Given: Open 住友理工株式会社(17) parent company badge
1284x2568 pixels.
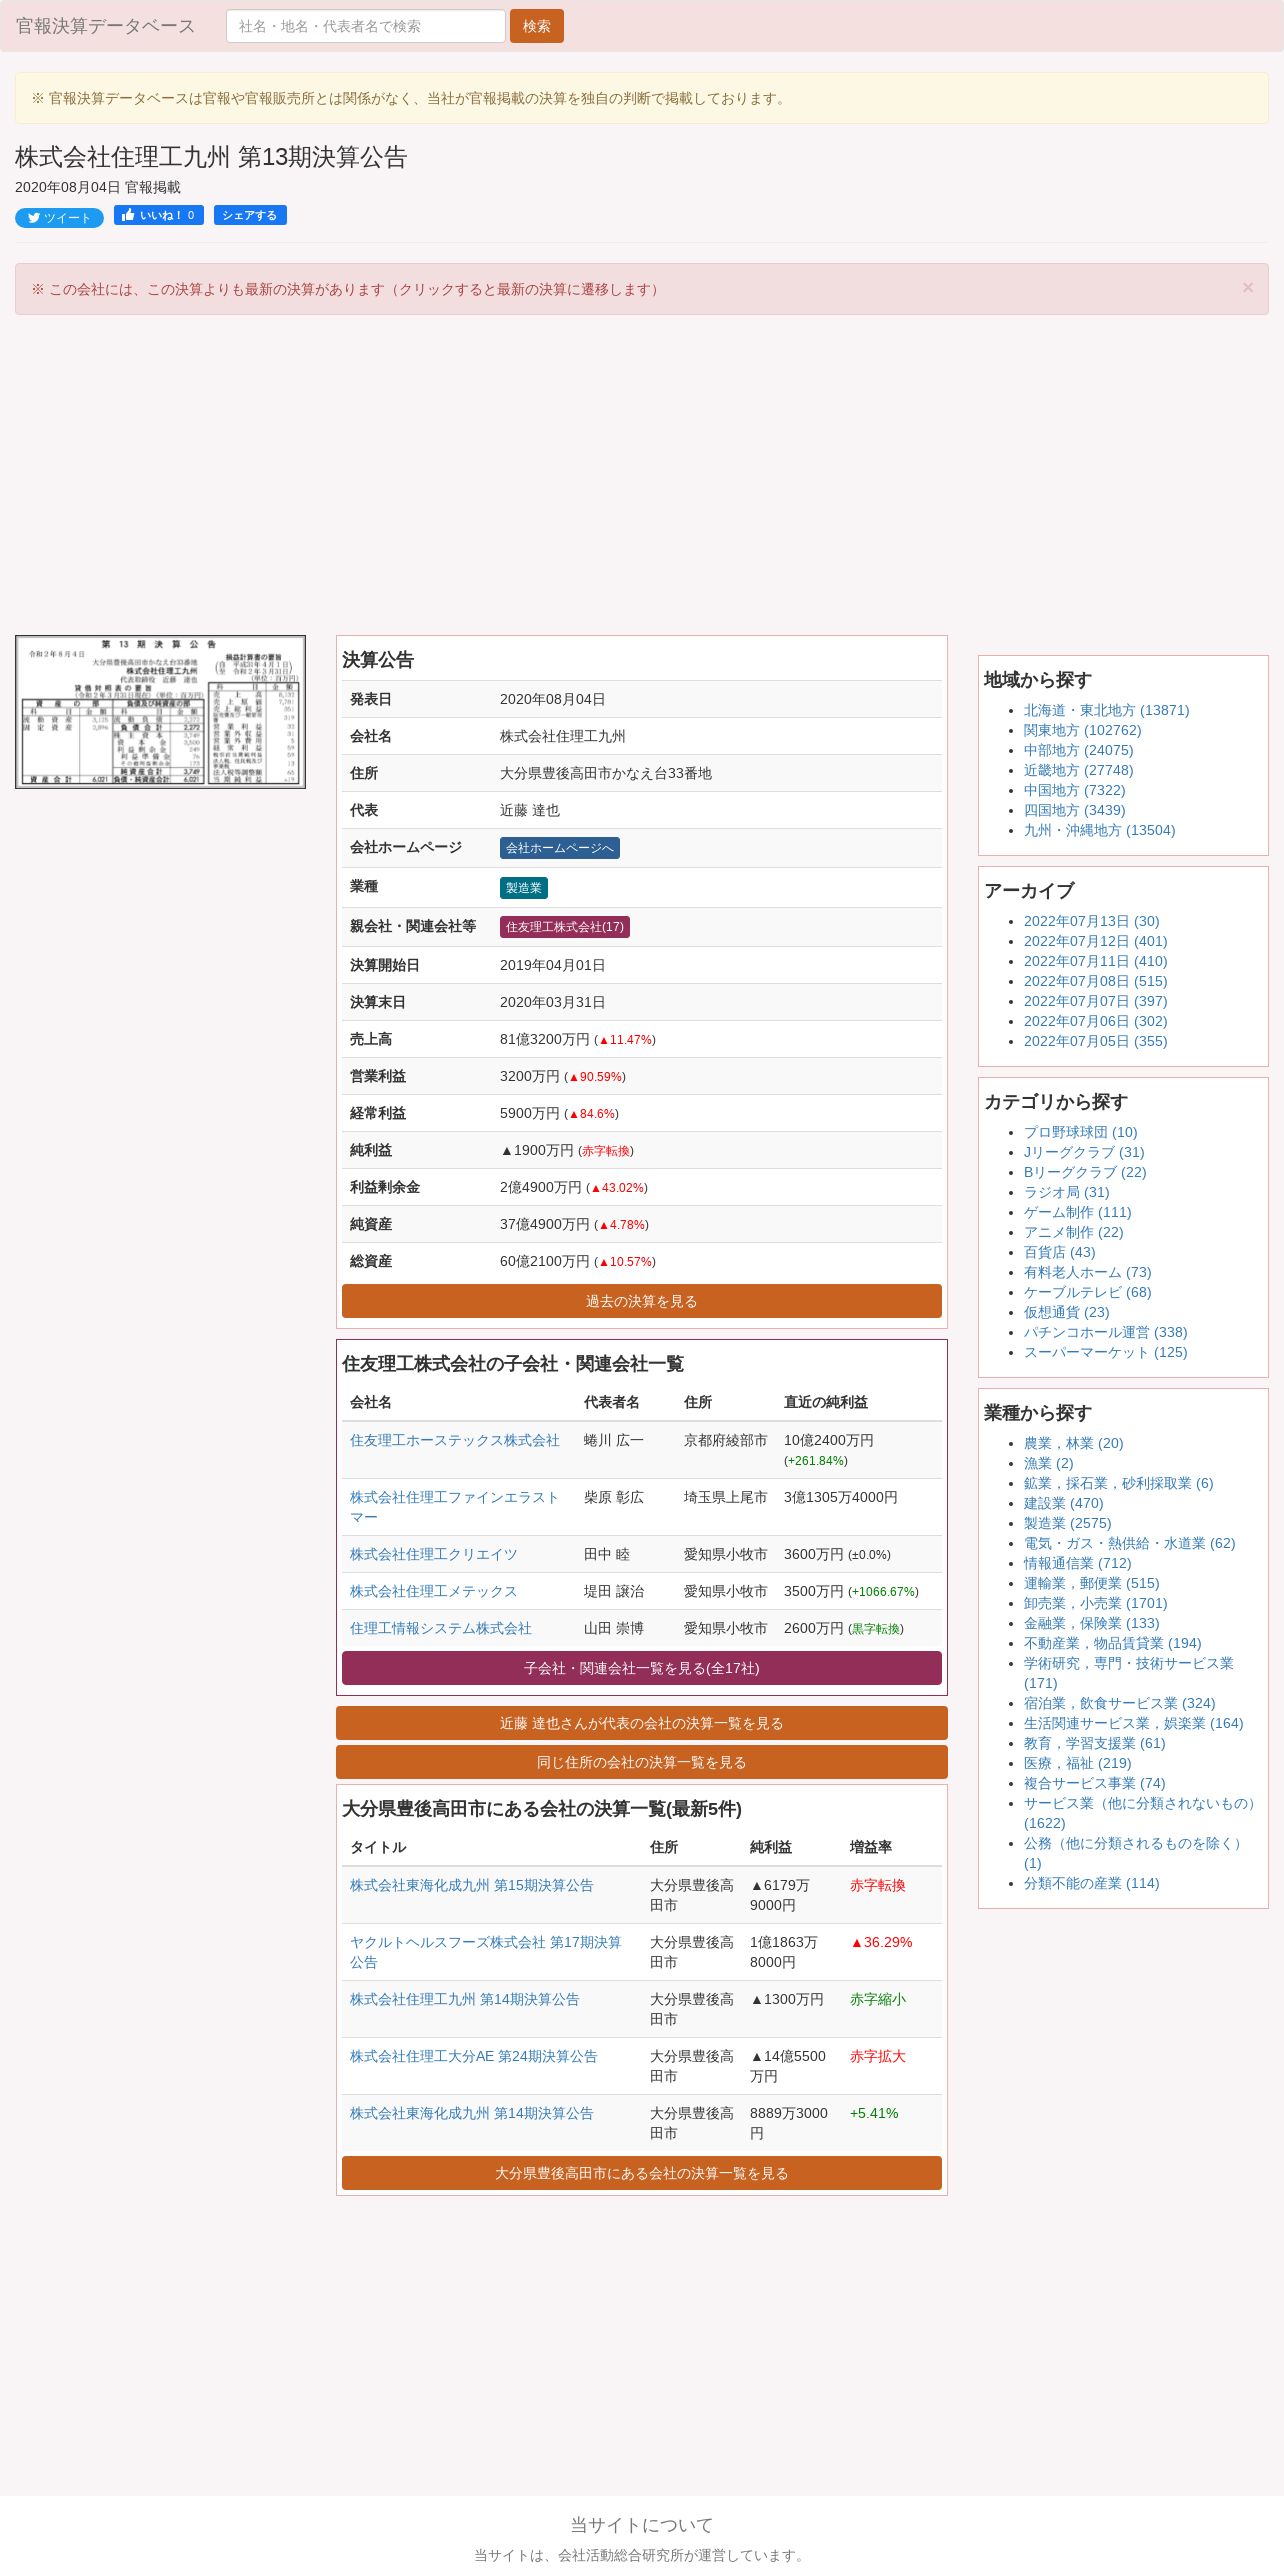Looking at the screenshot, I should (x=564, y=927).
